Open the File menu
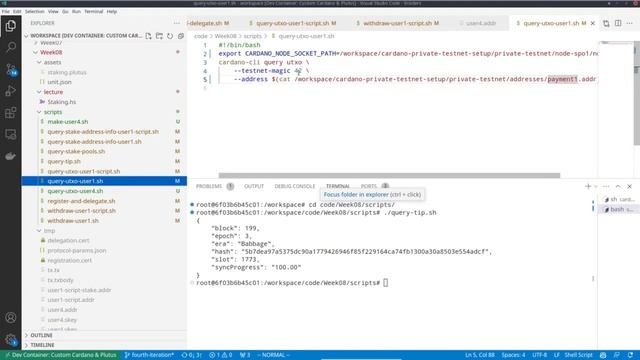Viewport: 640px width, 360px height. click(x=6, y=11)
